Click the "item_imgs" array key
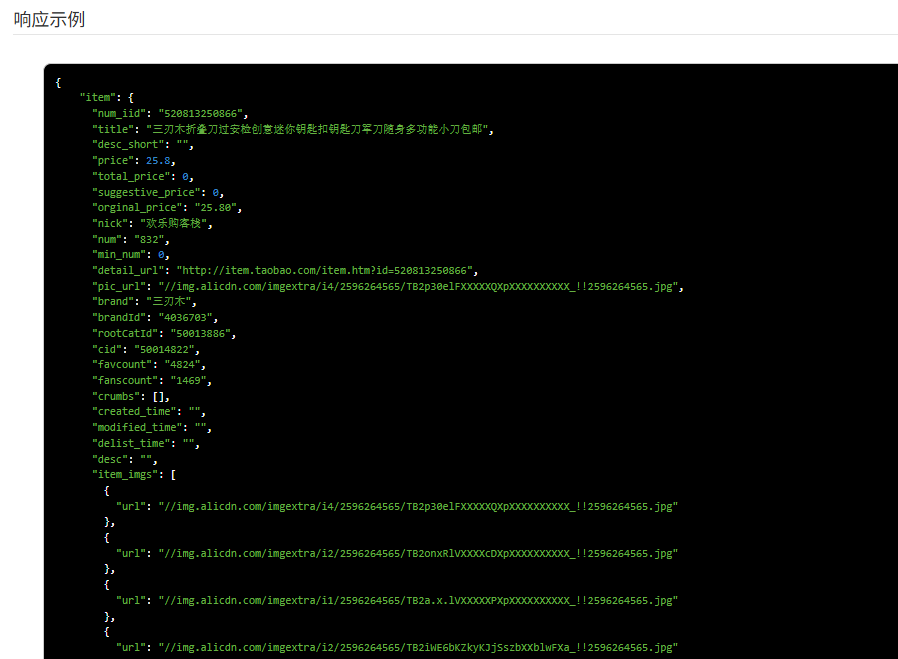The image size is (898, 659). 125,475
